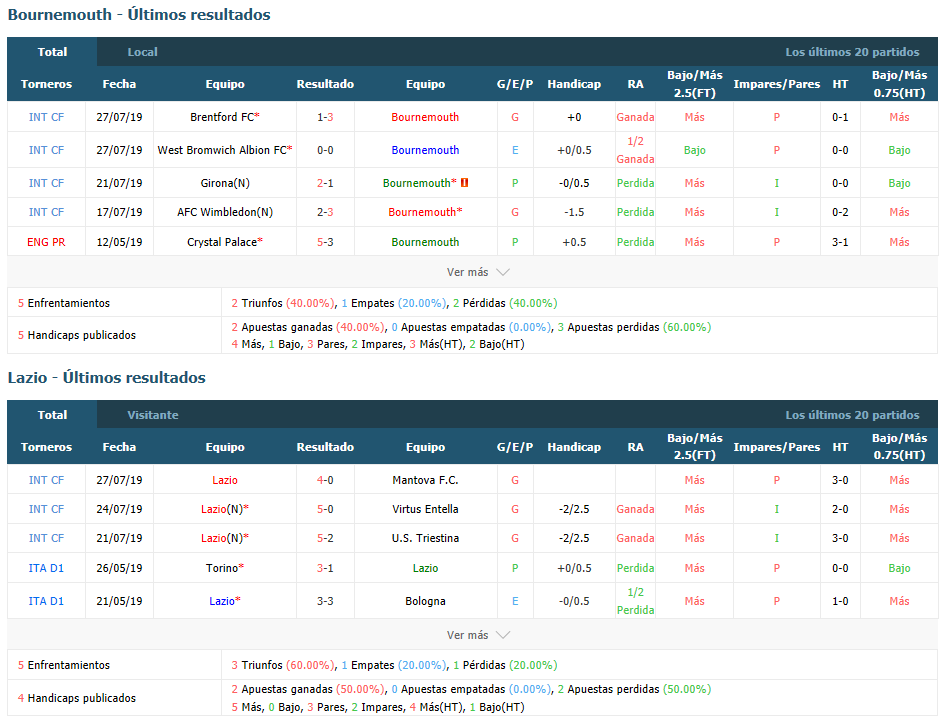Image resolution: width=941 pixels, height=720 pixels.
Task: Click the 5-3 result of Crystal Palace match
Action: [325, 242]
